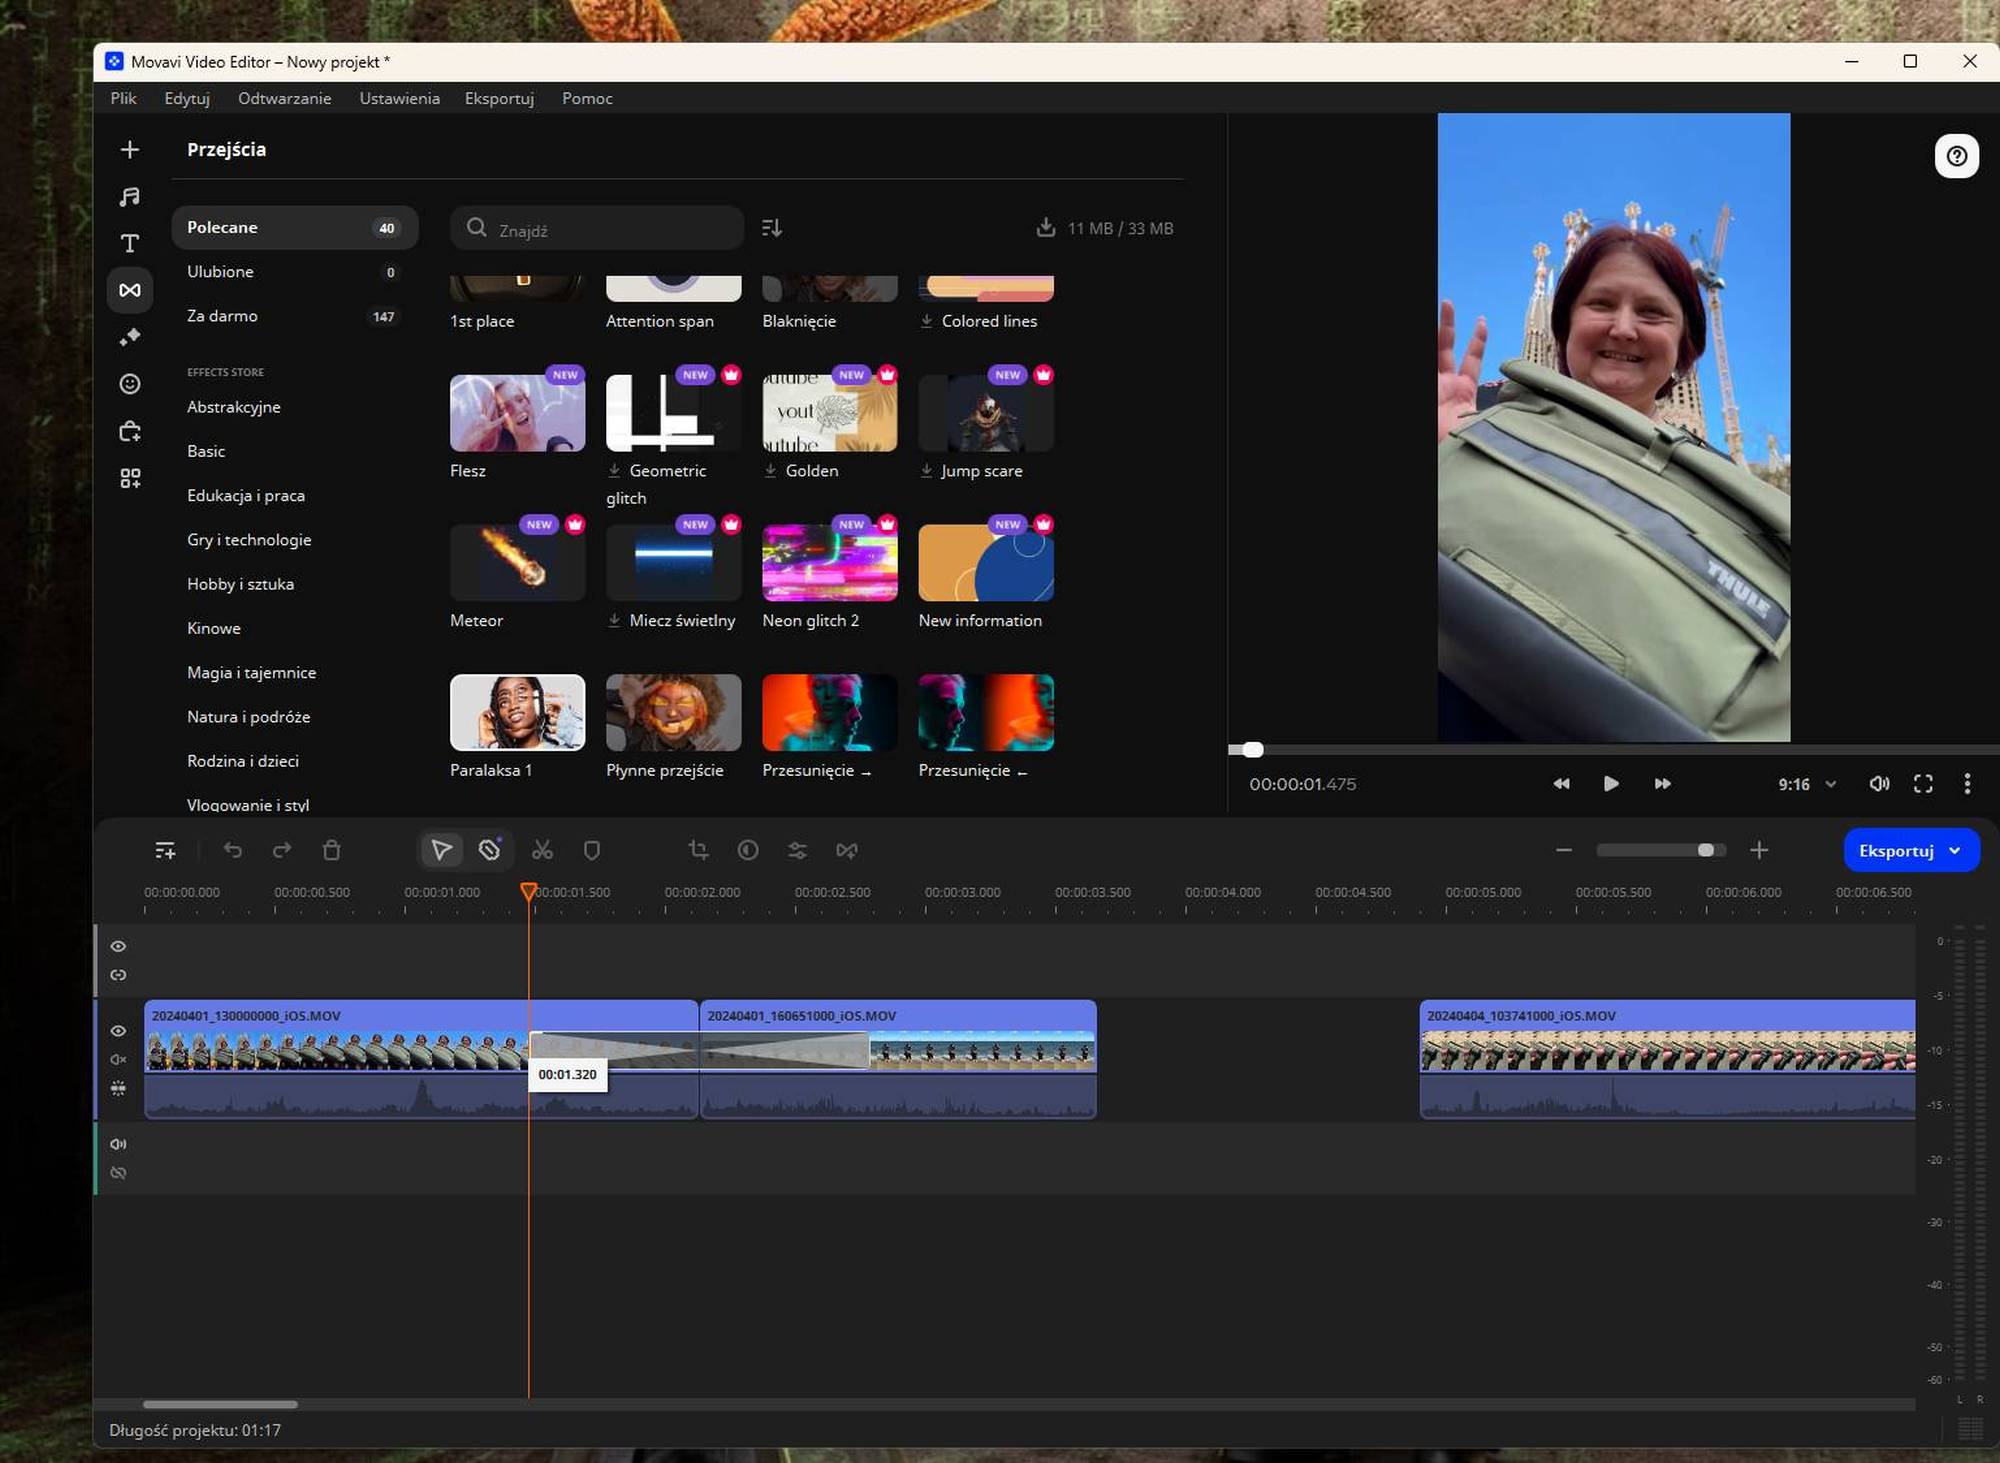The width and height of the screenshot is (2000, 1463).
Task: Open the Eksportuj button dropdown arrow
Action: coord(1955,850)
